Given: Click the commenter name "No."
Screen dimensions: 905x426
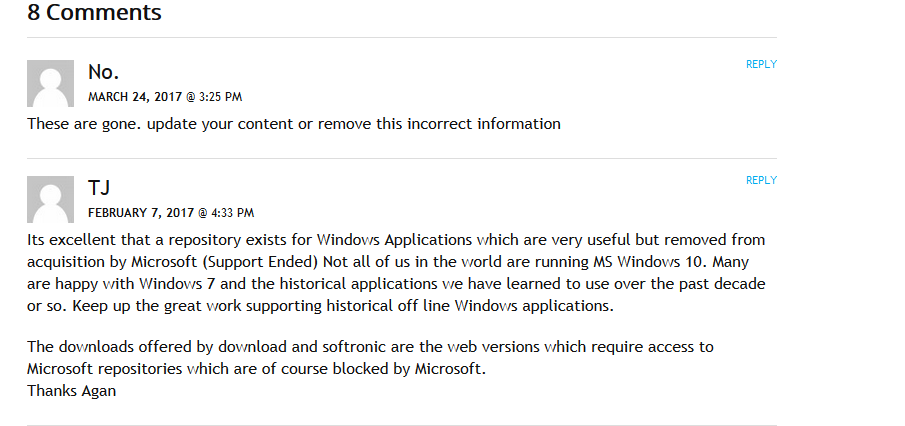Looking at the screenshot, I should point(103,72).
